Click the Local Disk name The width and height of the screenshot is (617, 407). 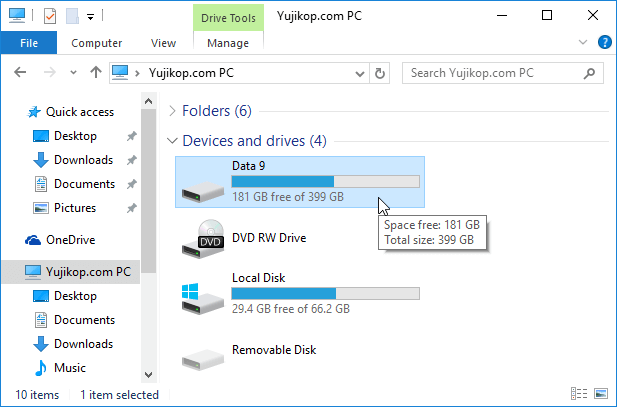tap(259, 278)
